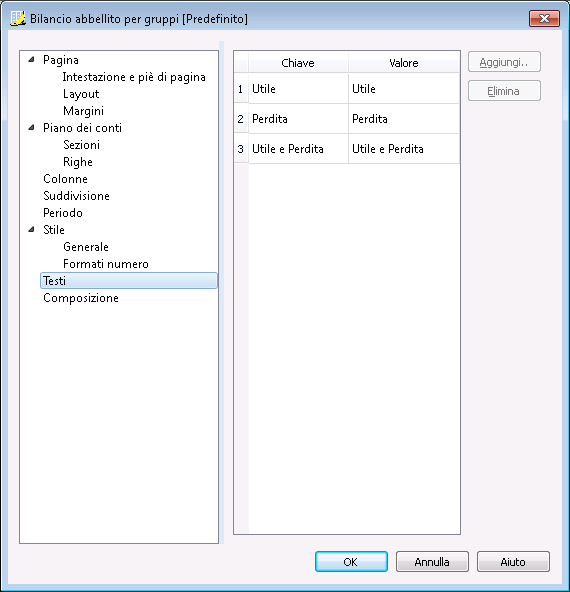Cancel with the Annulla button
The image size is (570, 592).
click(432, 562)
